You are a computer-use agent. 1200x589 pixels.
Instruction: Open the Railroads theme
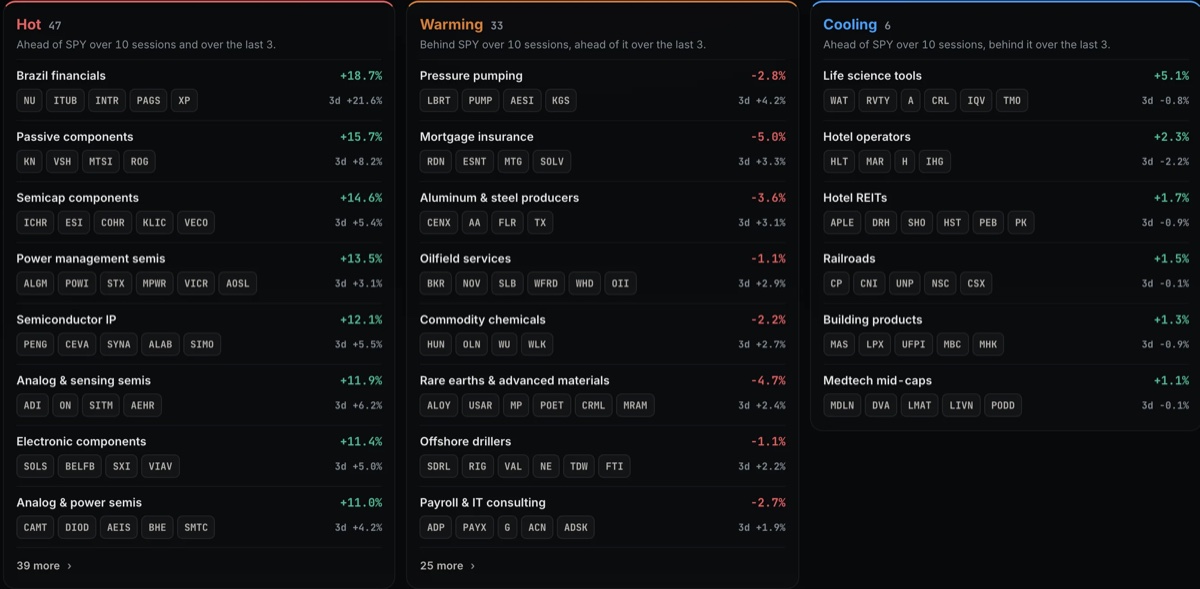(x=849, y=259)
